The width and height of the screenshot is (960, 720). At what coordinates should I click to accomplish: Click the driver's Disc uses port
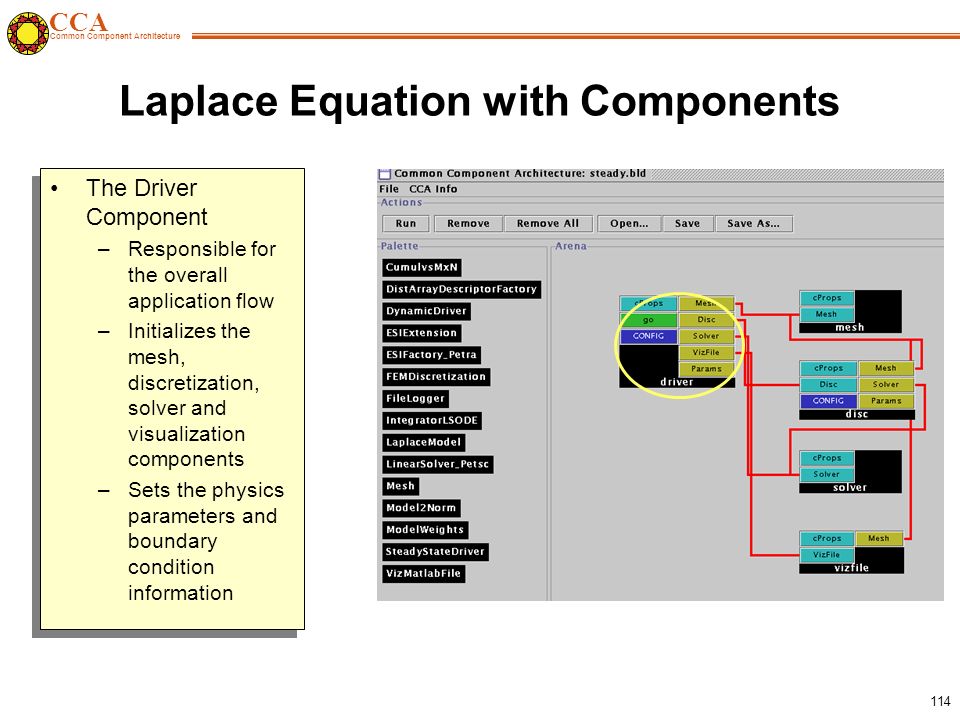[706, 320]
